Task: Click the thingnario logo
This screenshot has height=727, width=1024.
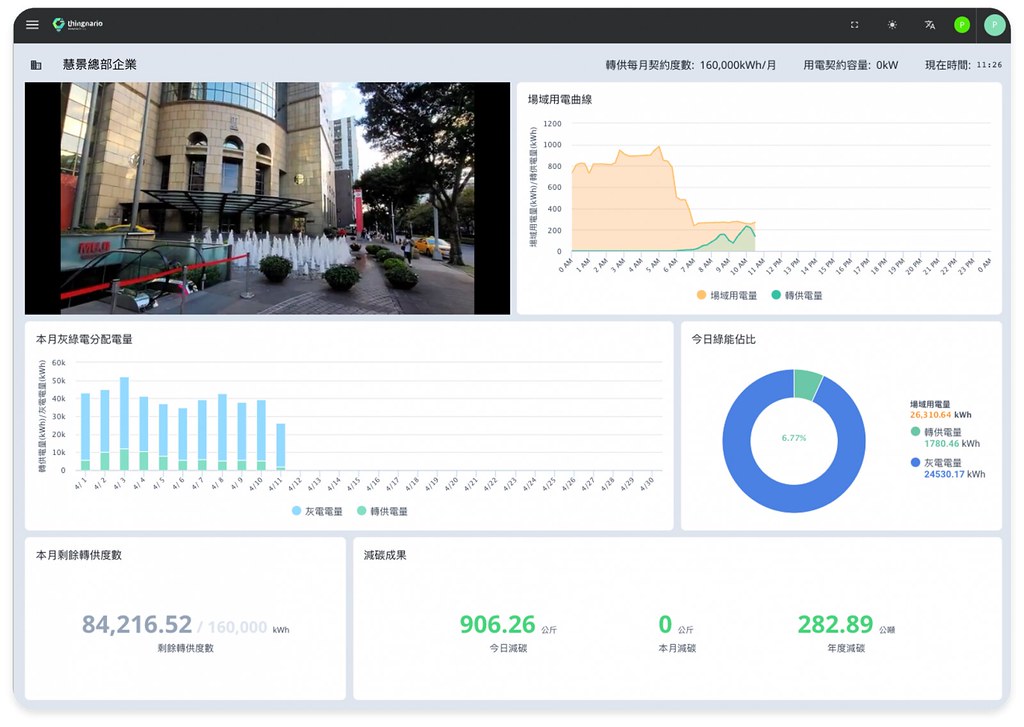Action: pos(78,24)
